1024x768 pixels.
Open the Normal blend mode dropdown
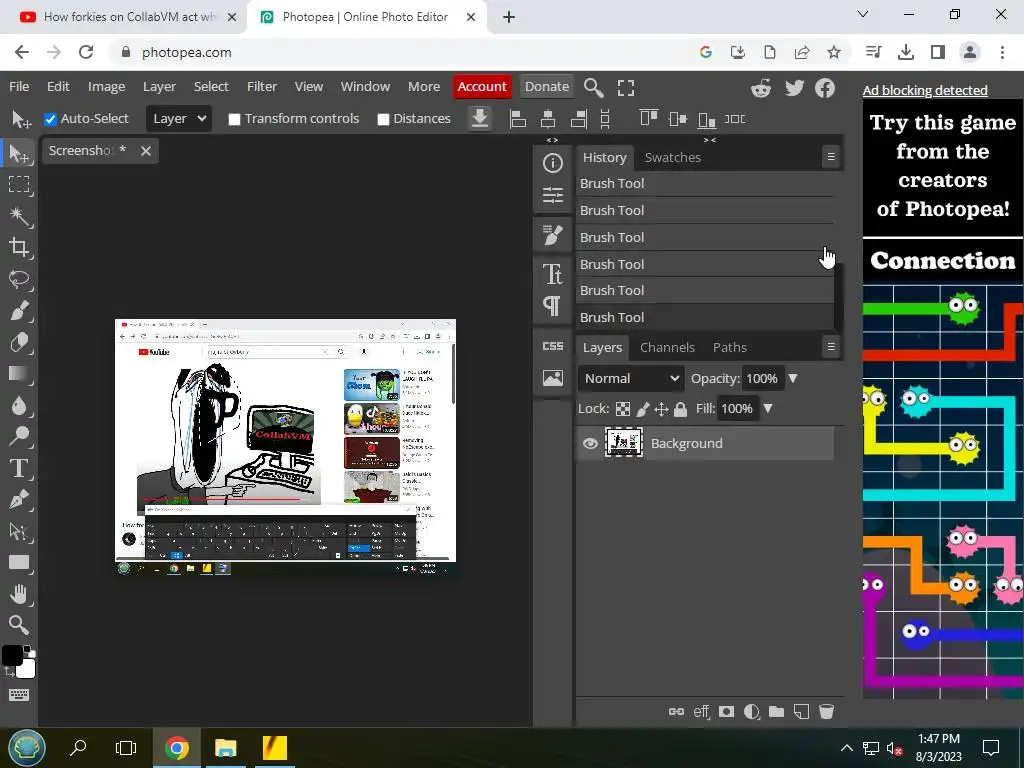631,379
